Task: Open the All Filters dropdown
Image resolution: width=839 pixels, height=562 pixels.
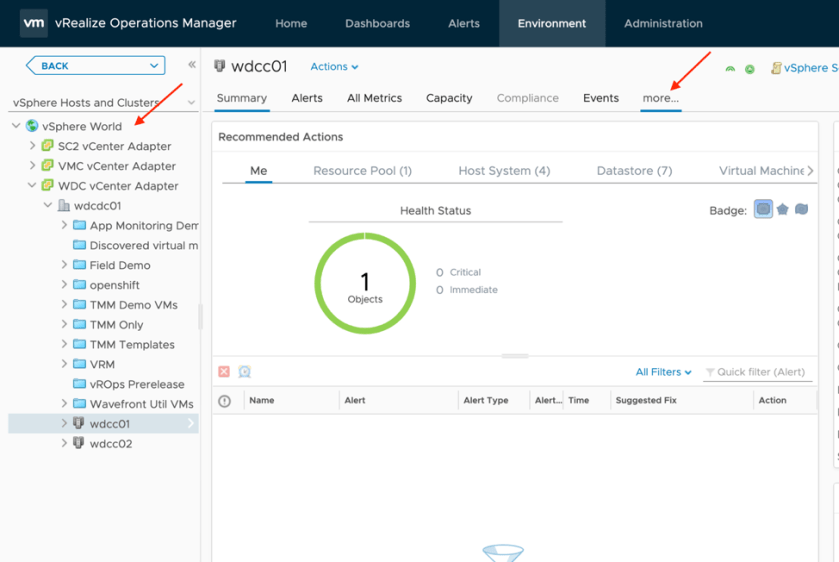Action: point(663,372)
